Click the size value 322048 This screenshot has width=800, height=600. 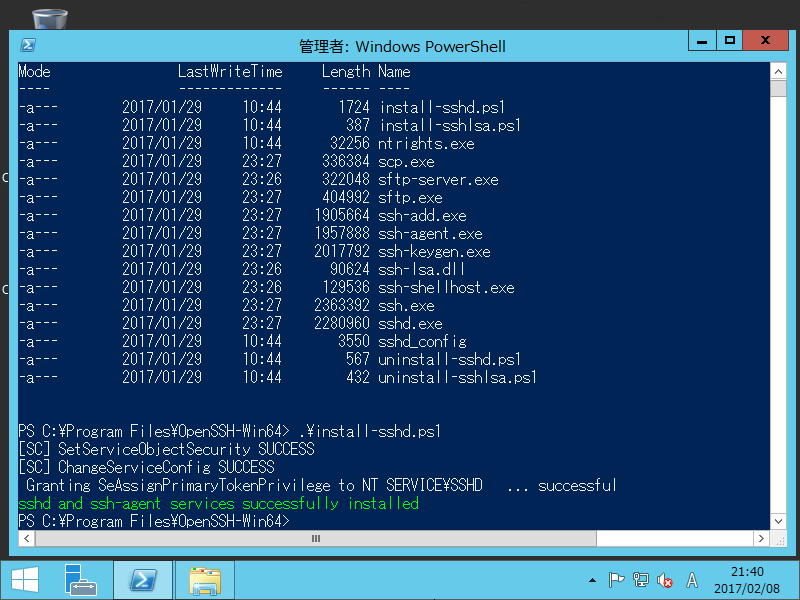coord(346,179)
